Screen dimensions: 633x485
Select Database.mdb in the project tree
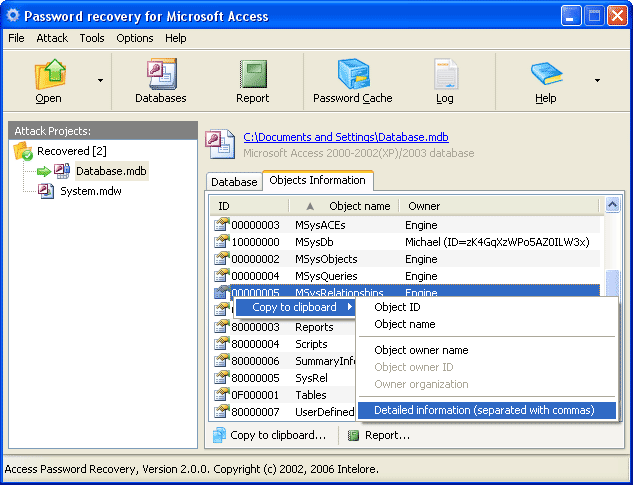(x=111, y=171)
